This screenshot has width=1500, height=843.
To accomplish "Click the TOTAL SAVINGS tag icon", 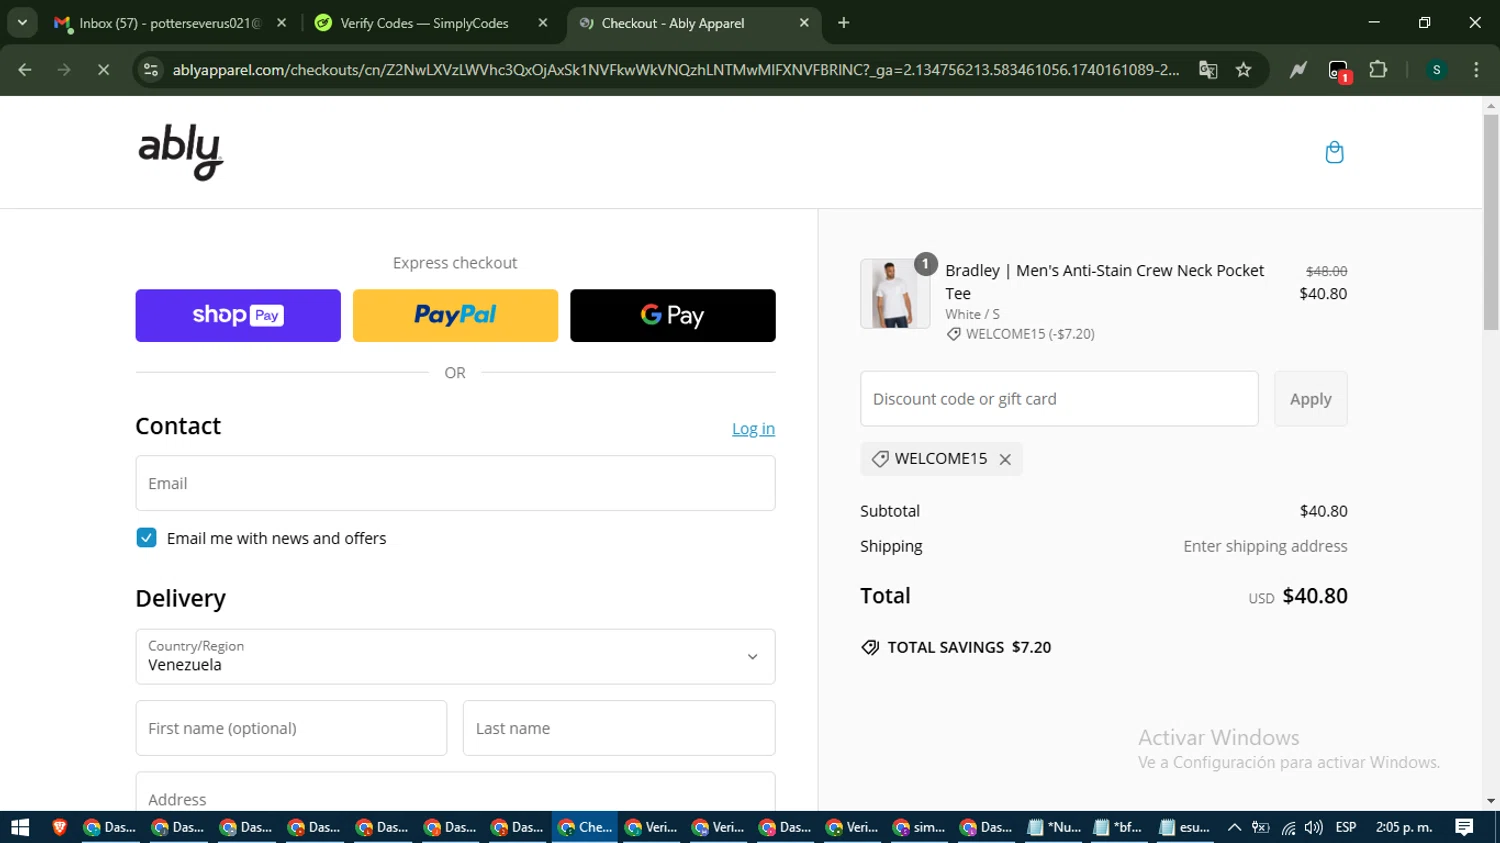I will 870,648.
